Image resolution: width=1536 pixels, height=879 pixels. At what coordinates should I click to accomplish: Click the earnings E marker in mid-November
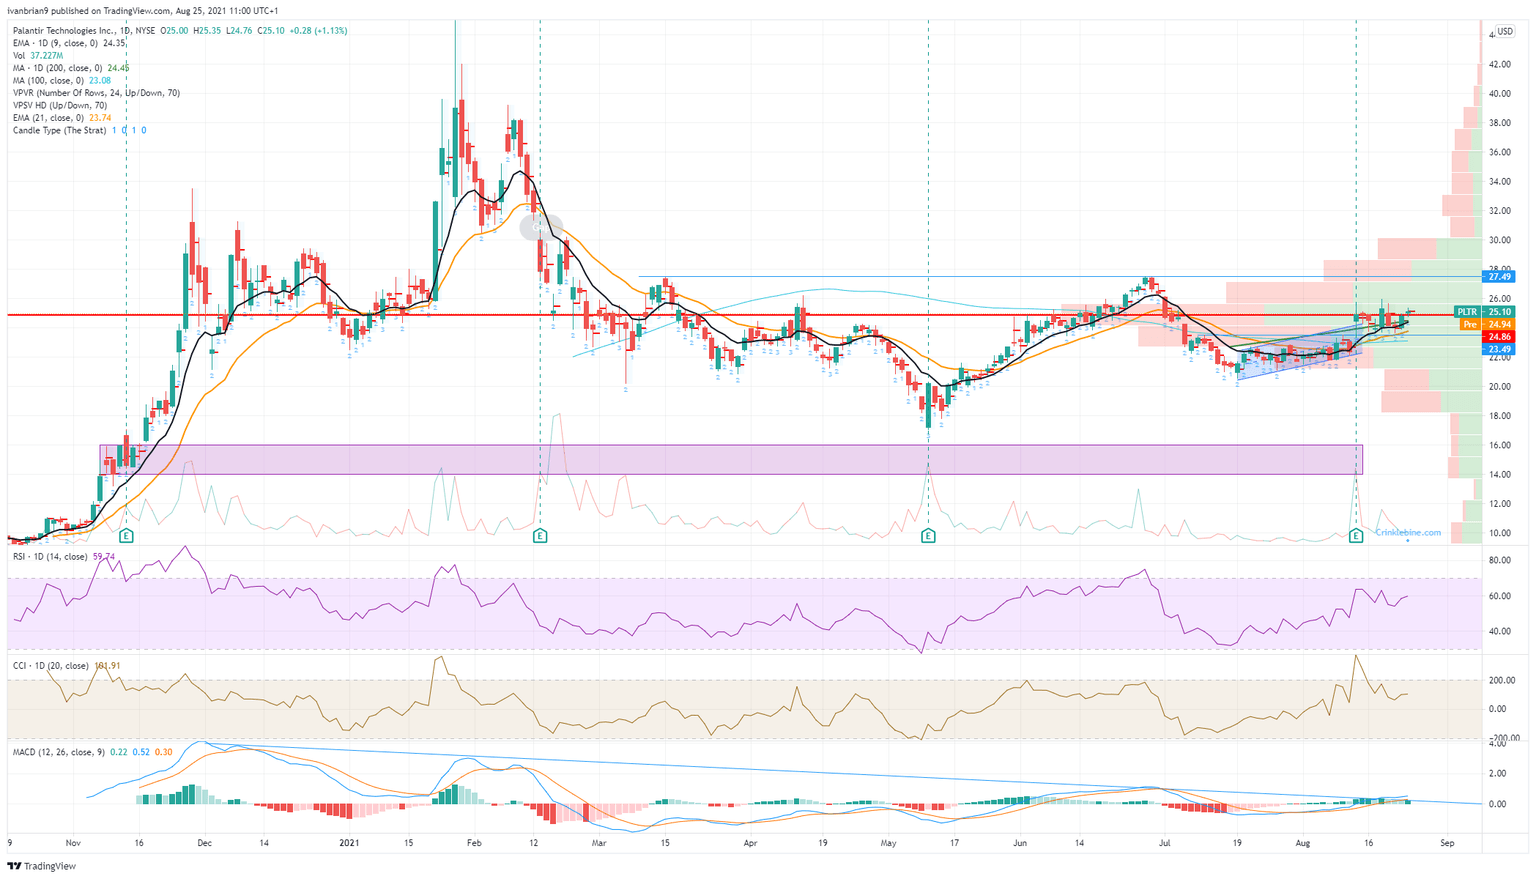[x=126, y=537]
